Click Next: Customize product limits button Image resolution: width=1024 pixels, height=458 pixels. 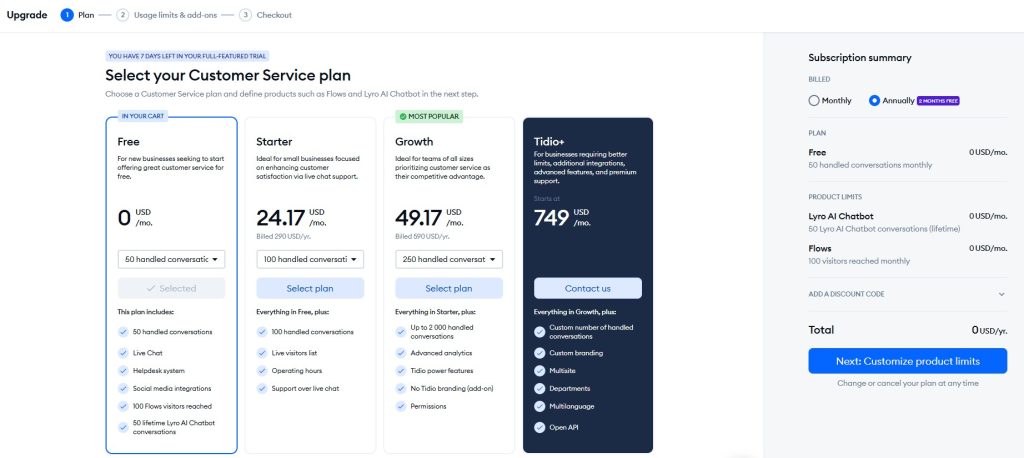click(x=907, y=361)
